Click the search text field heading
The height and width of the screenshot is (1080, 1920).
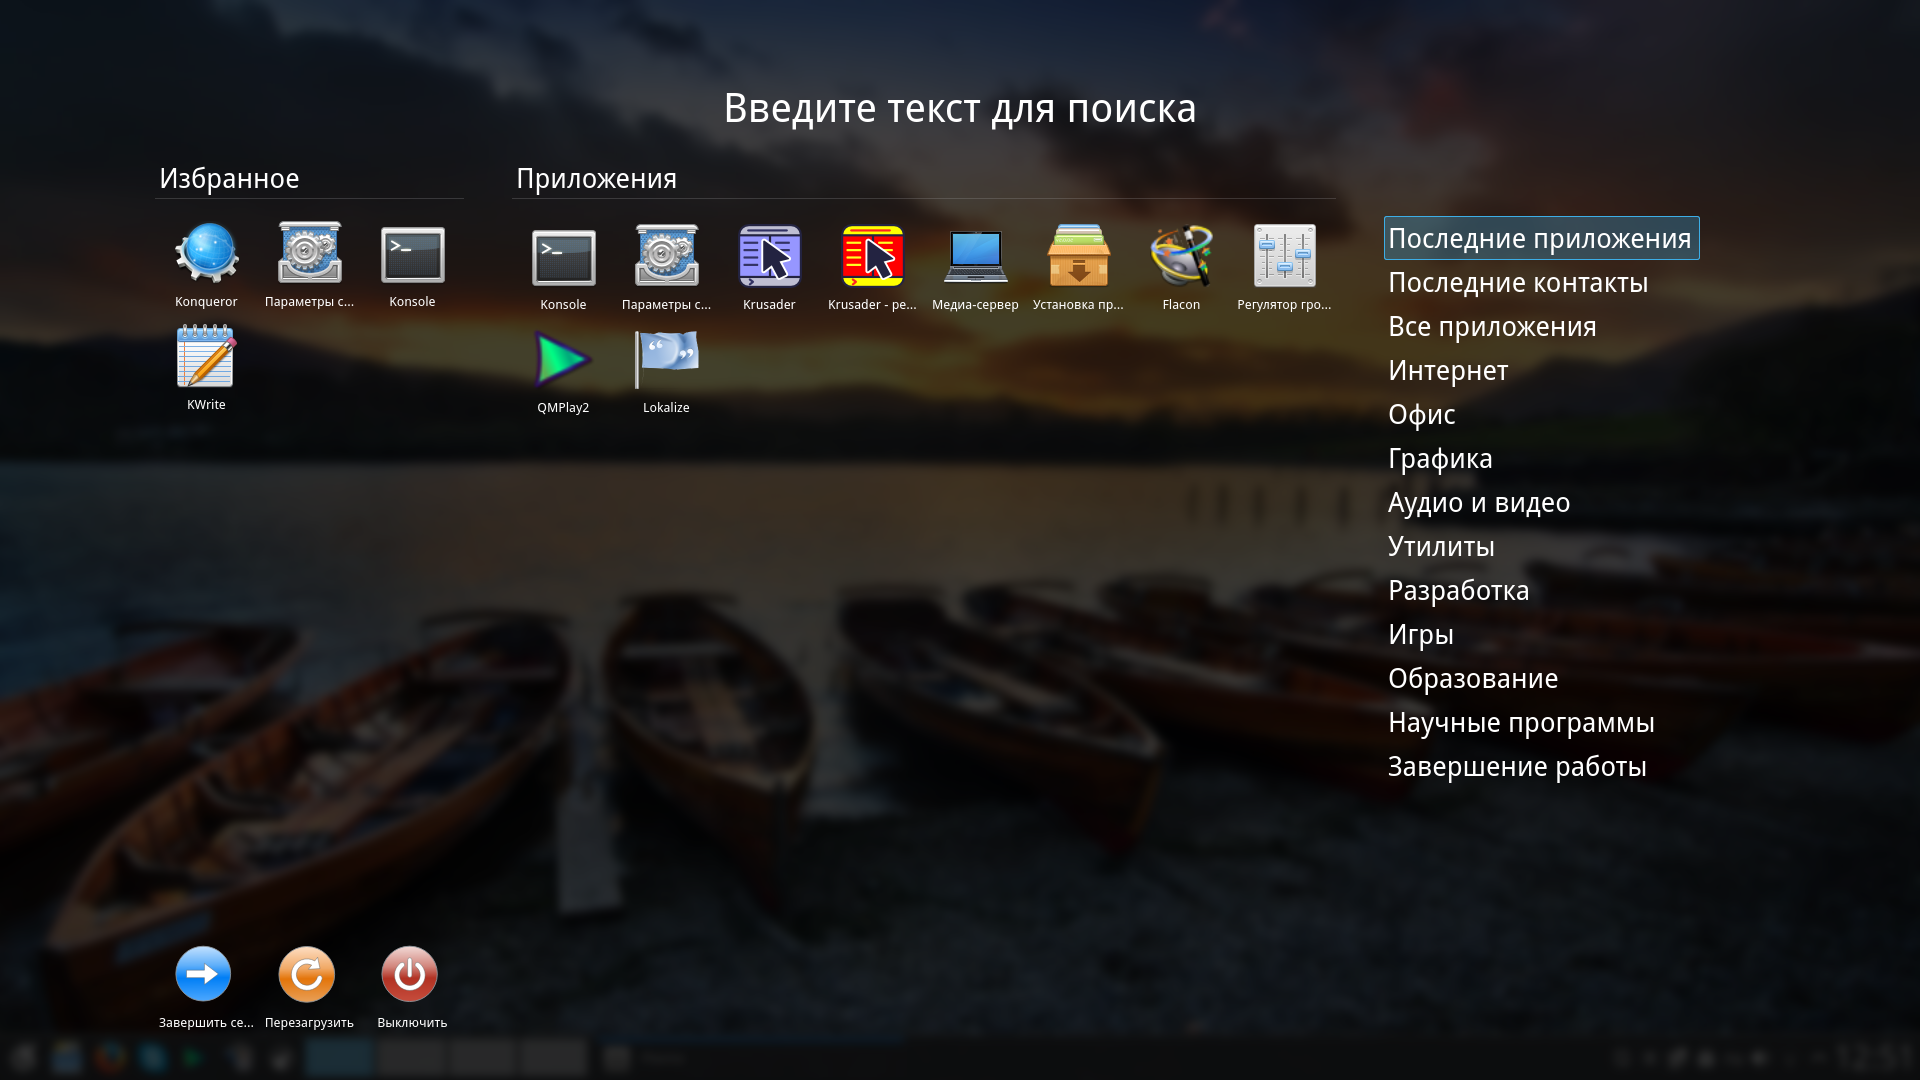[x=959, y=108]
